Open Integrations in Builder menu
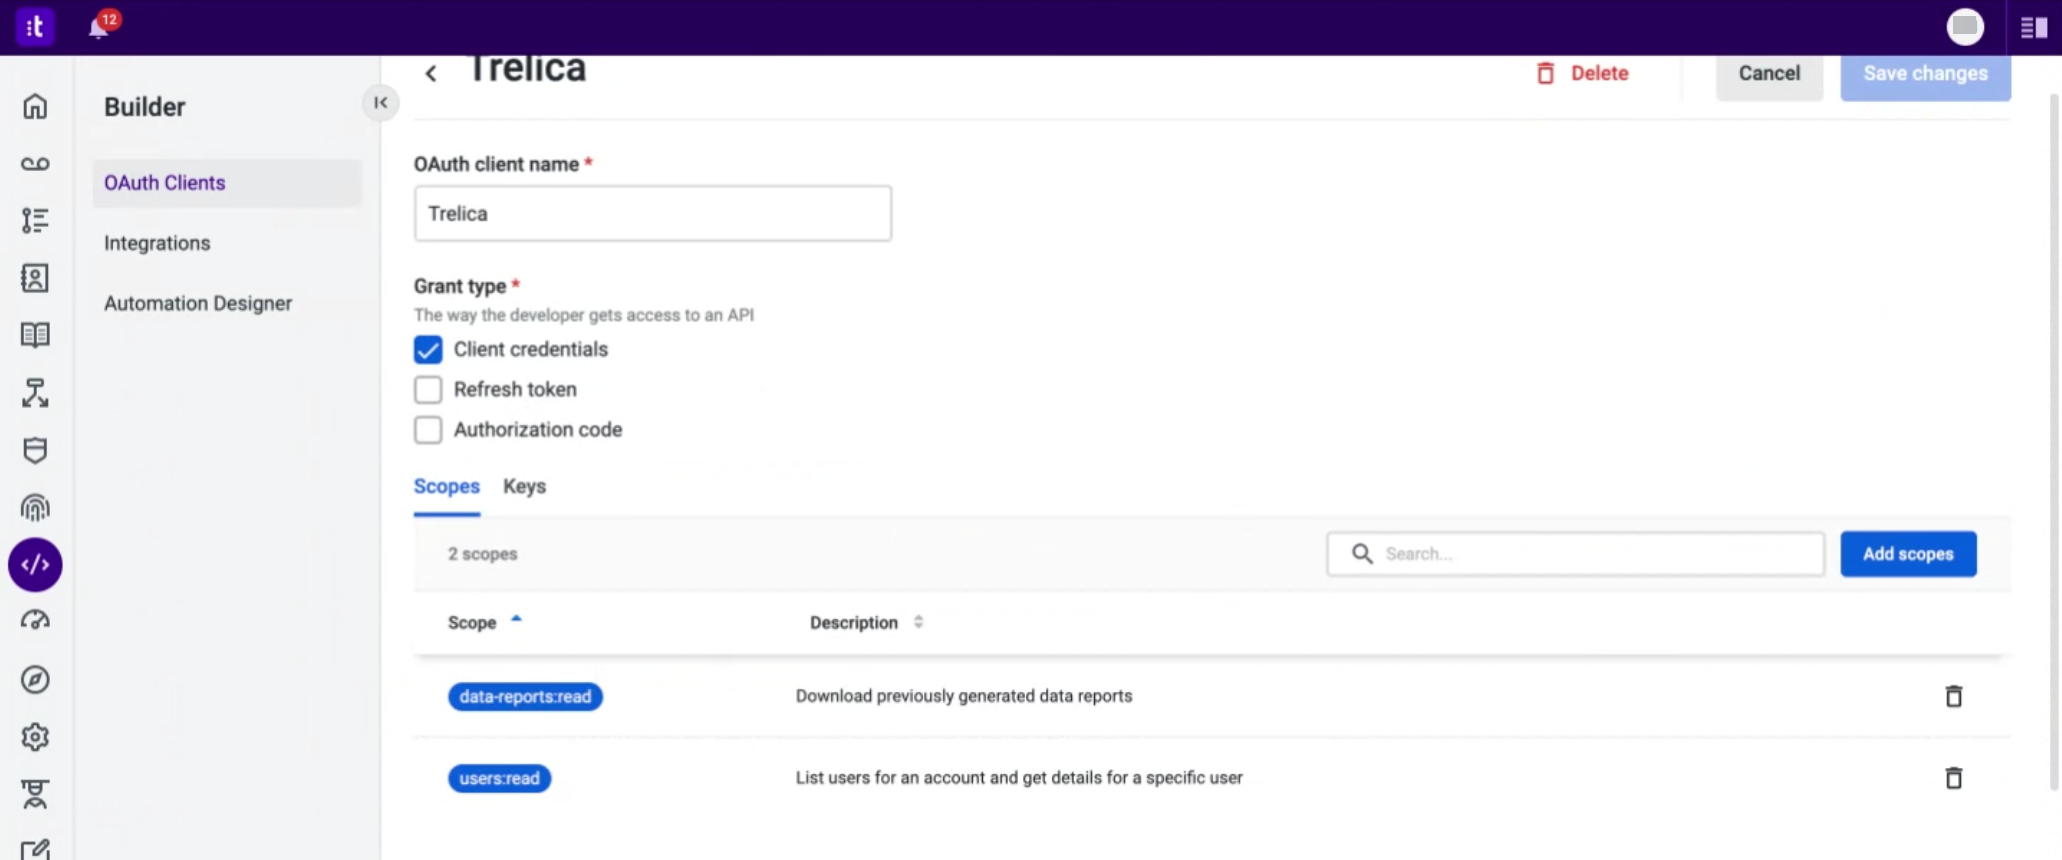Screen dimensions: 2062x860 (x=157, y=243)
